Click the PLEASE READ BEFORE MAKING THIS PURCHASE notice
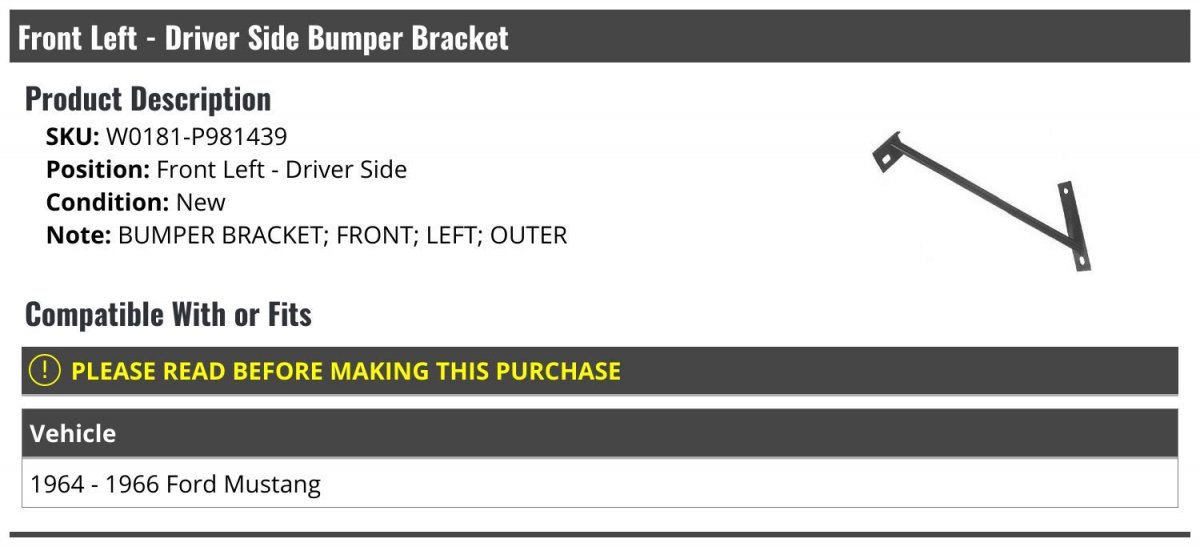1200x547 pixels. tap(346, 371)
